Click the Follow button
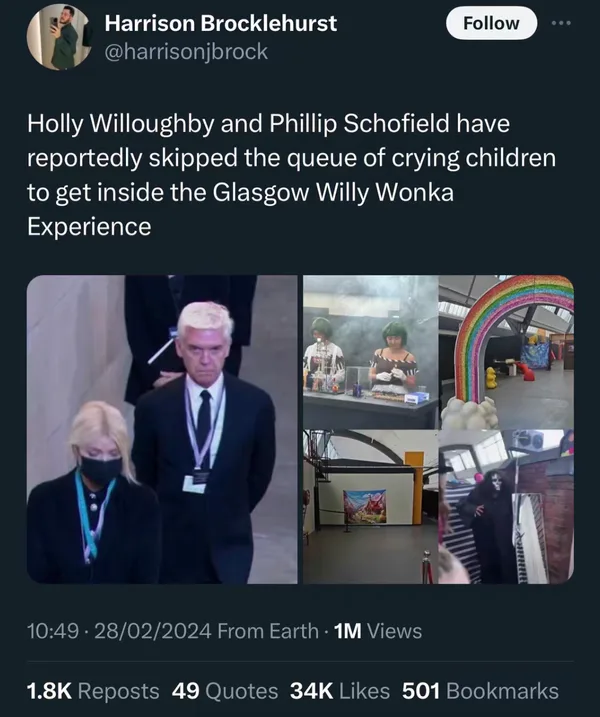 pyautogui.click(x=491, y=23)
